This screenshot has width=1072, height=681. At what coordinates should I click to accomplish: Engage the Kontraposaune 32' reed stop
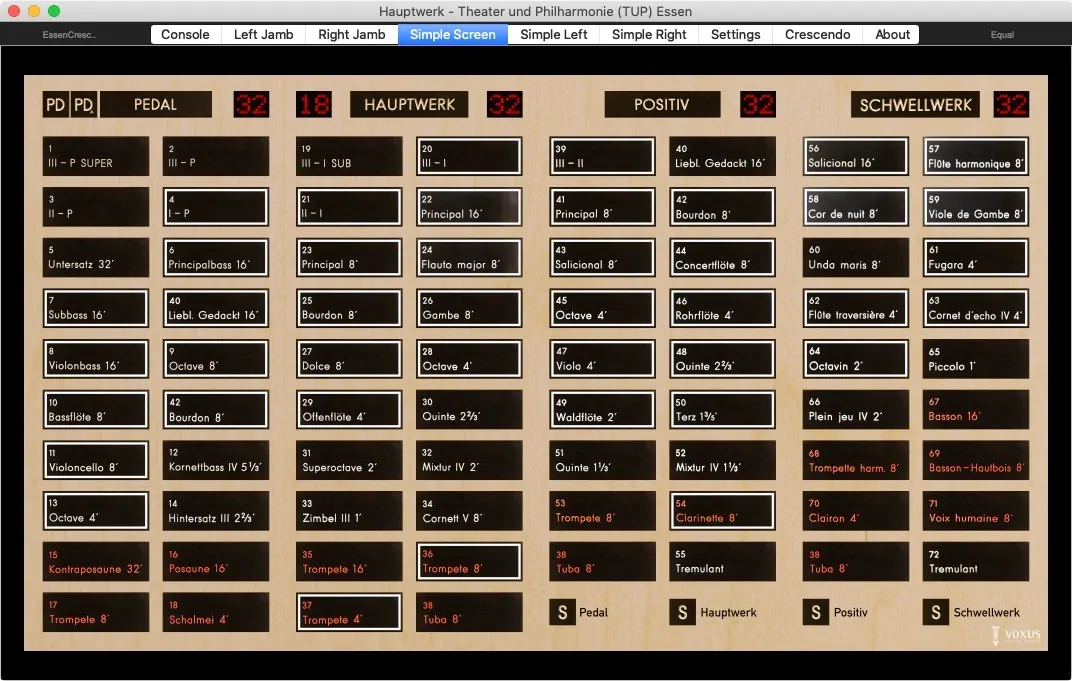coord(96,562)
